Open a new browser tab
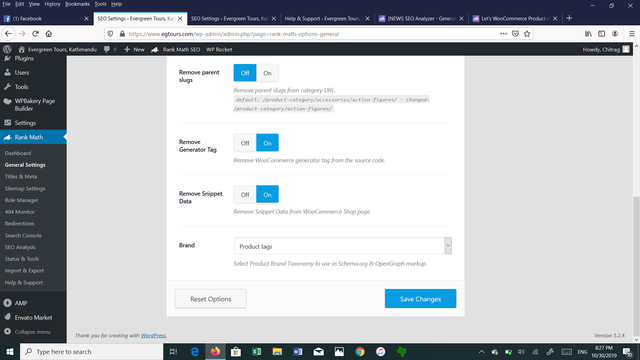640x360 pixels. tap(569, 18)
